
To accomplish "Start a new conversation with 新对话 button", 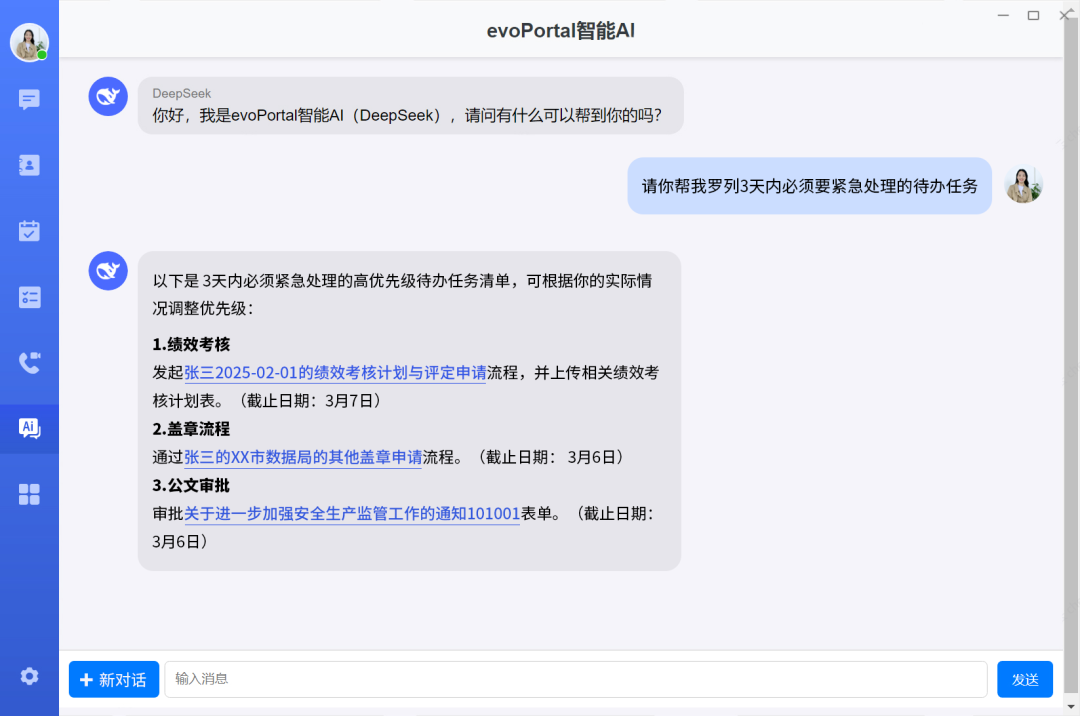I will [x=113, y=679].
